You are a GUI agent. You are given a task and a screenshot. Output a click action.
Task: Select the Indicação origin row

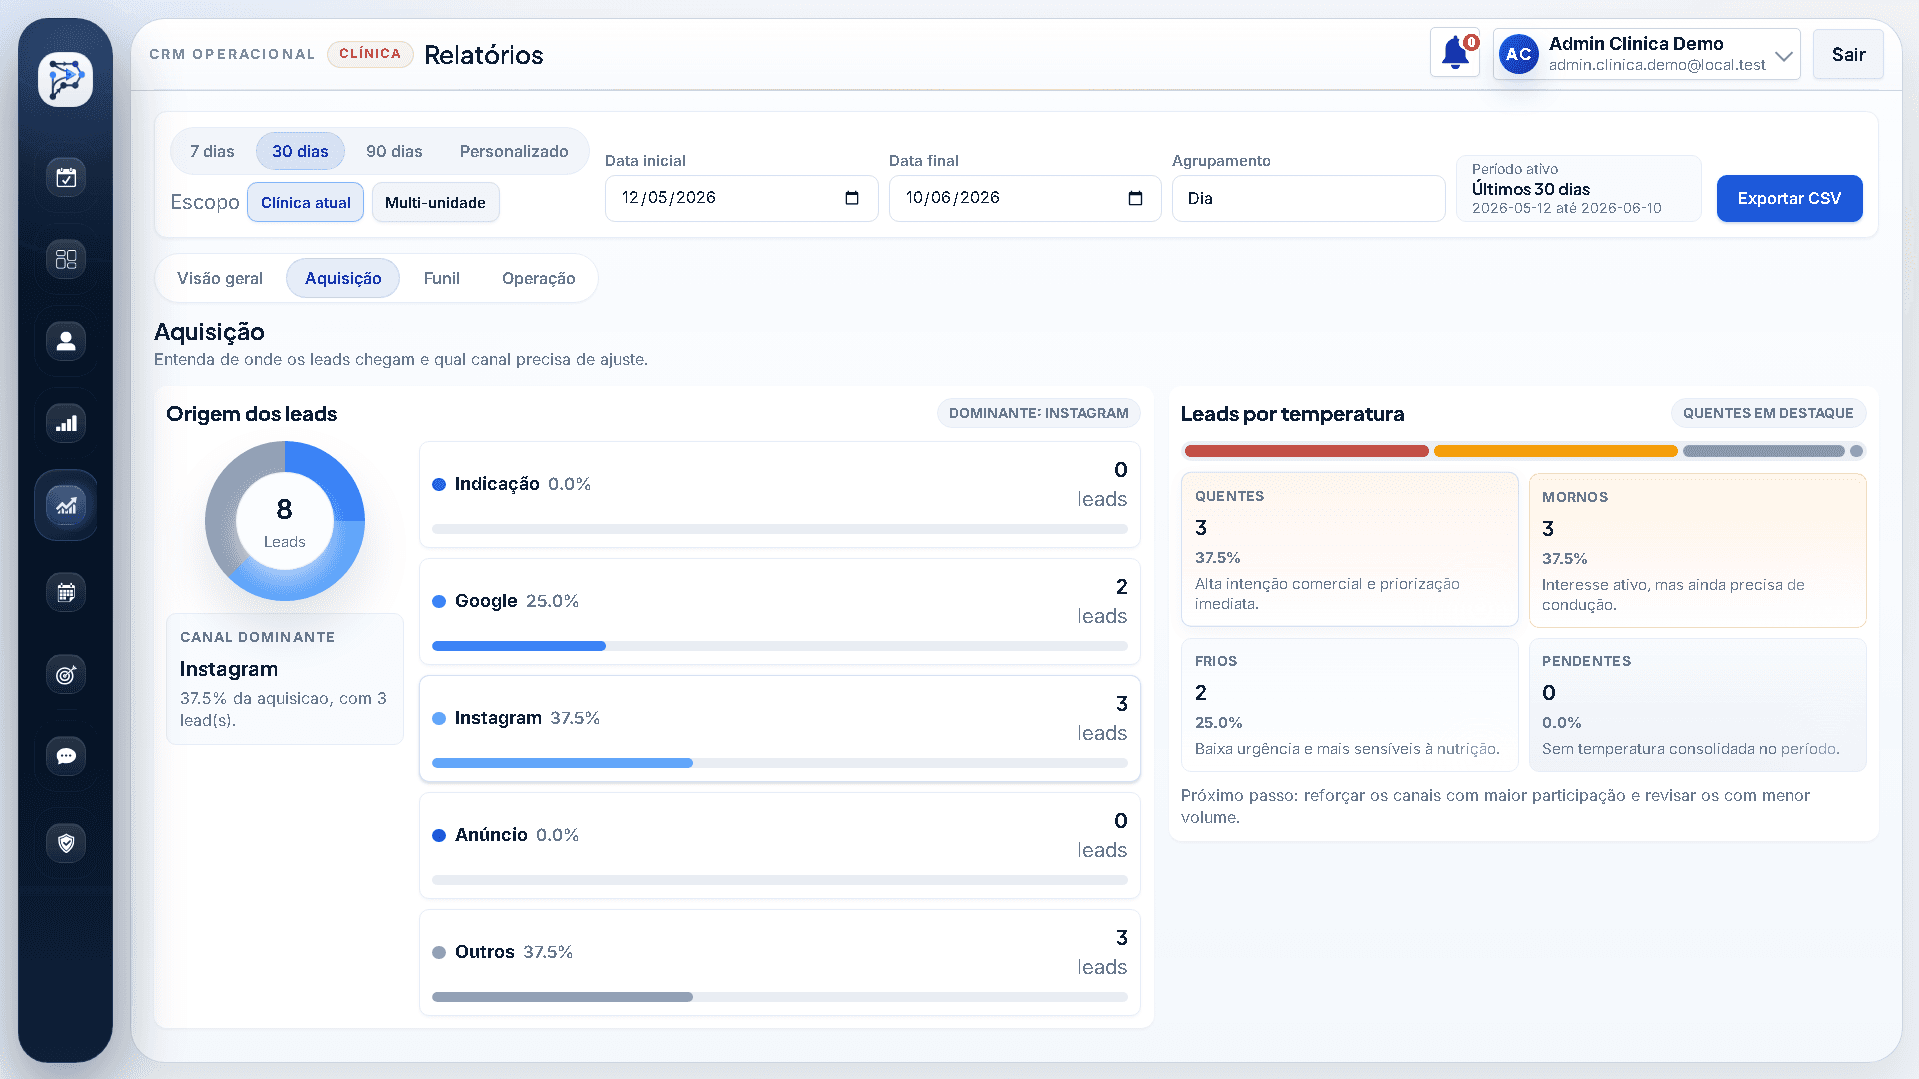pos(779,495)
